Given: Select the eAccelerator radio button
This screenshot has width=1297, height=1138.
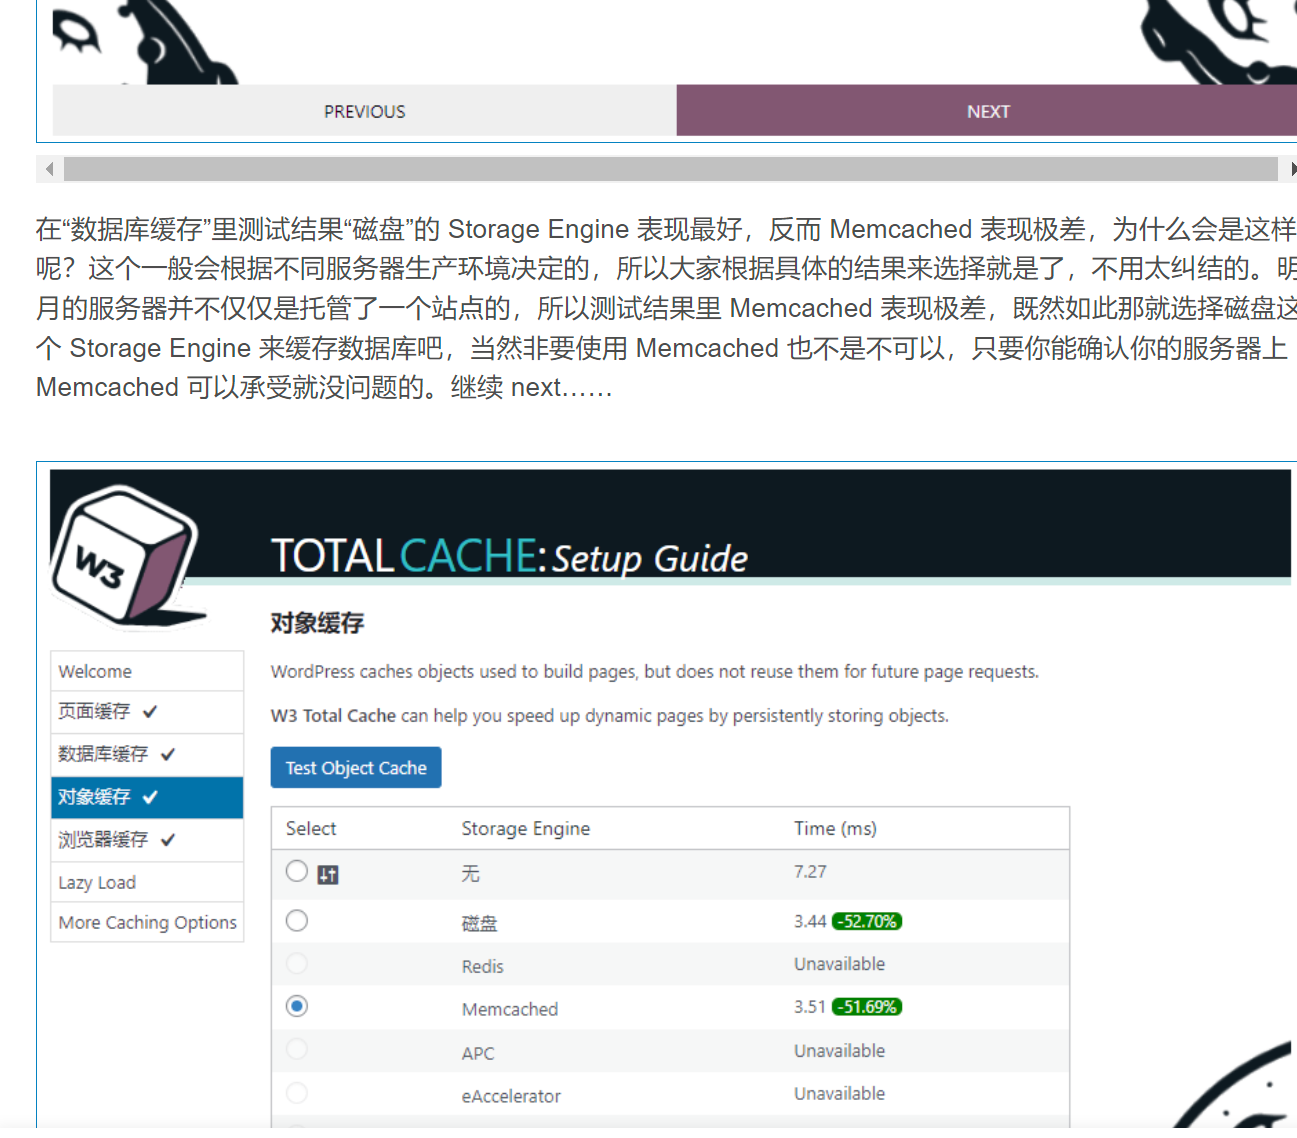Looking at the screenshot, I should pos(297,1092).
